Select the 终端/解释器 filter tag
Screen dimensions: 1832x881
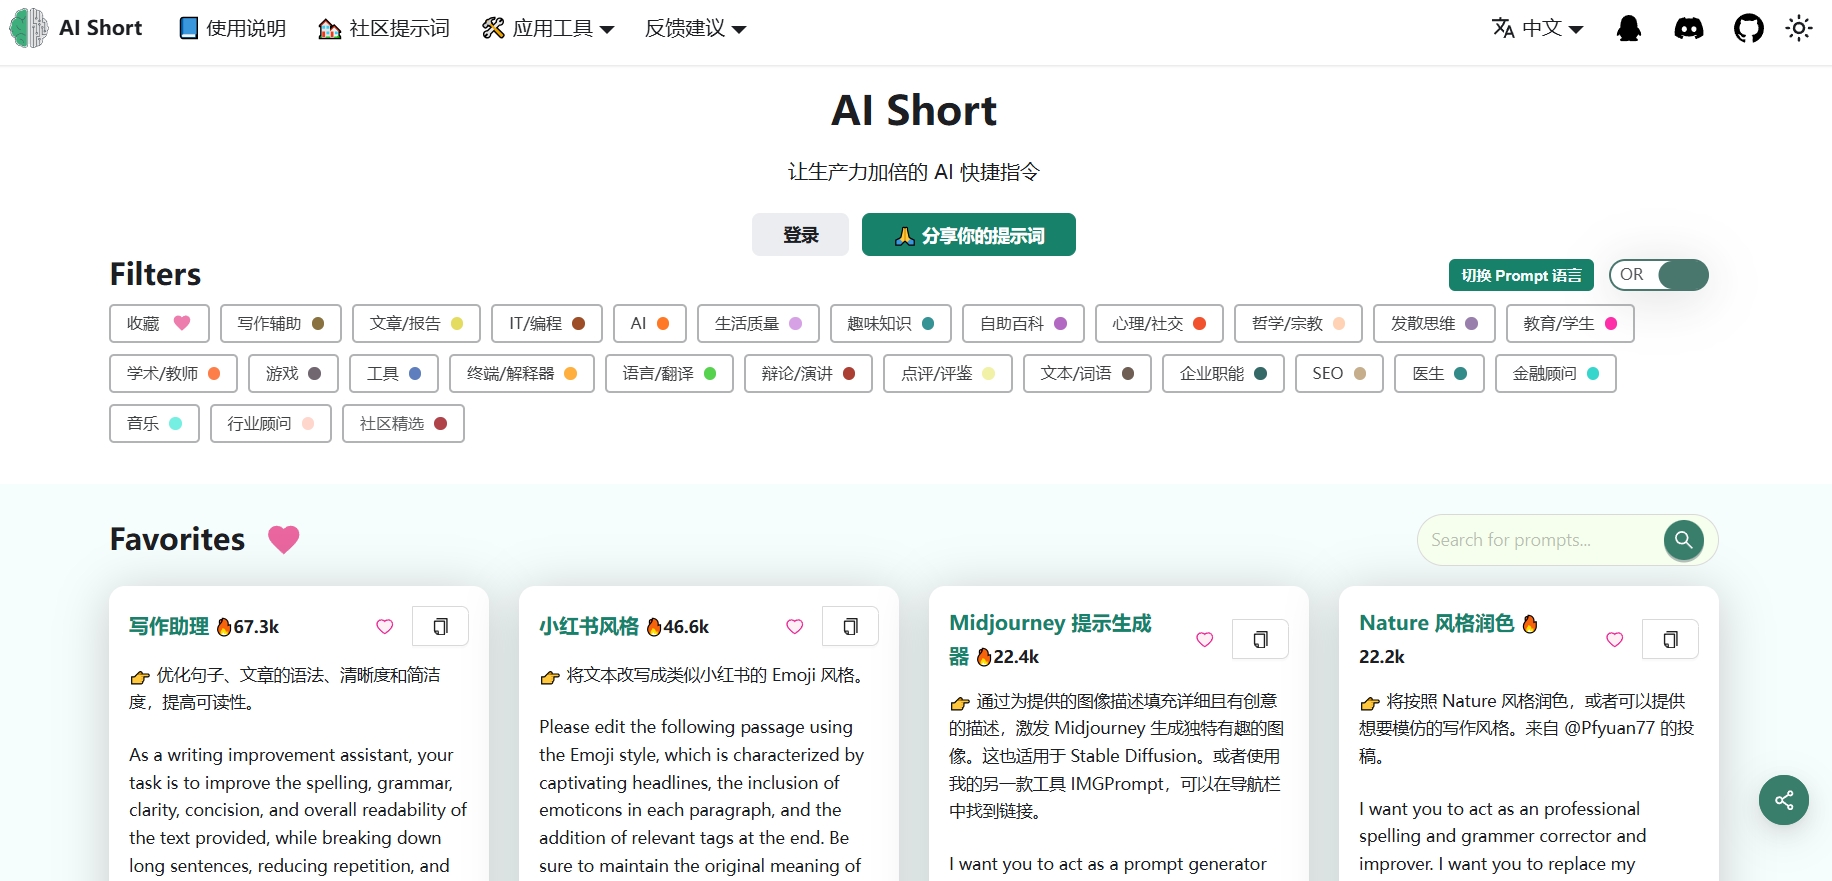522,373
